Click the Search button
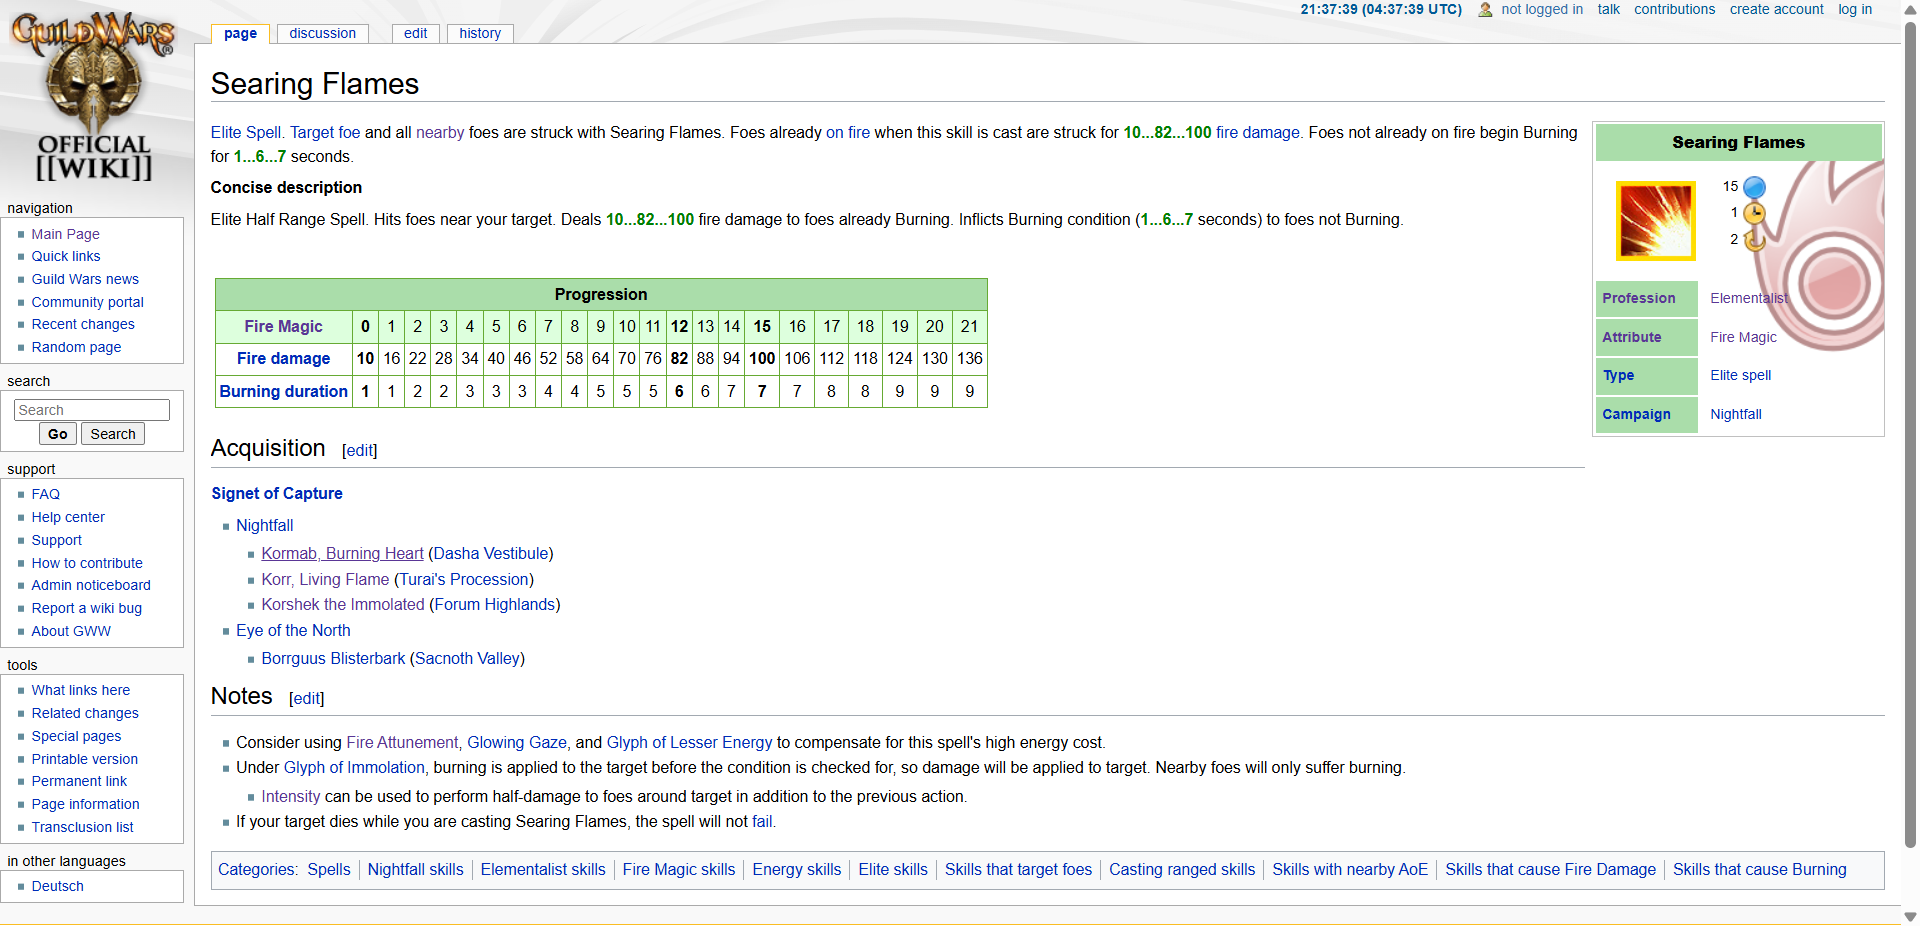The height and width of the screenshot is (926, 1920). 113,434
